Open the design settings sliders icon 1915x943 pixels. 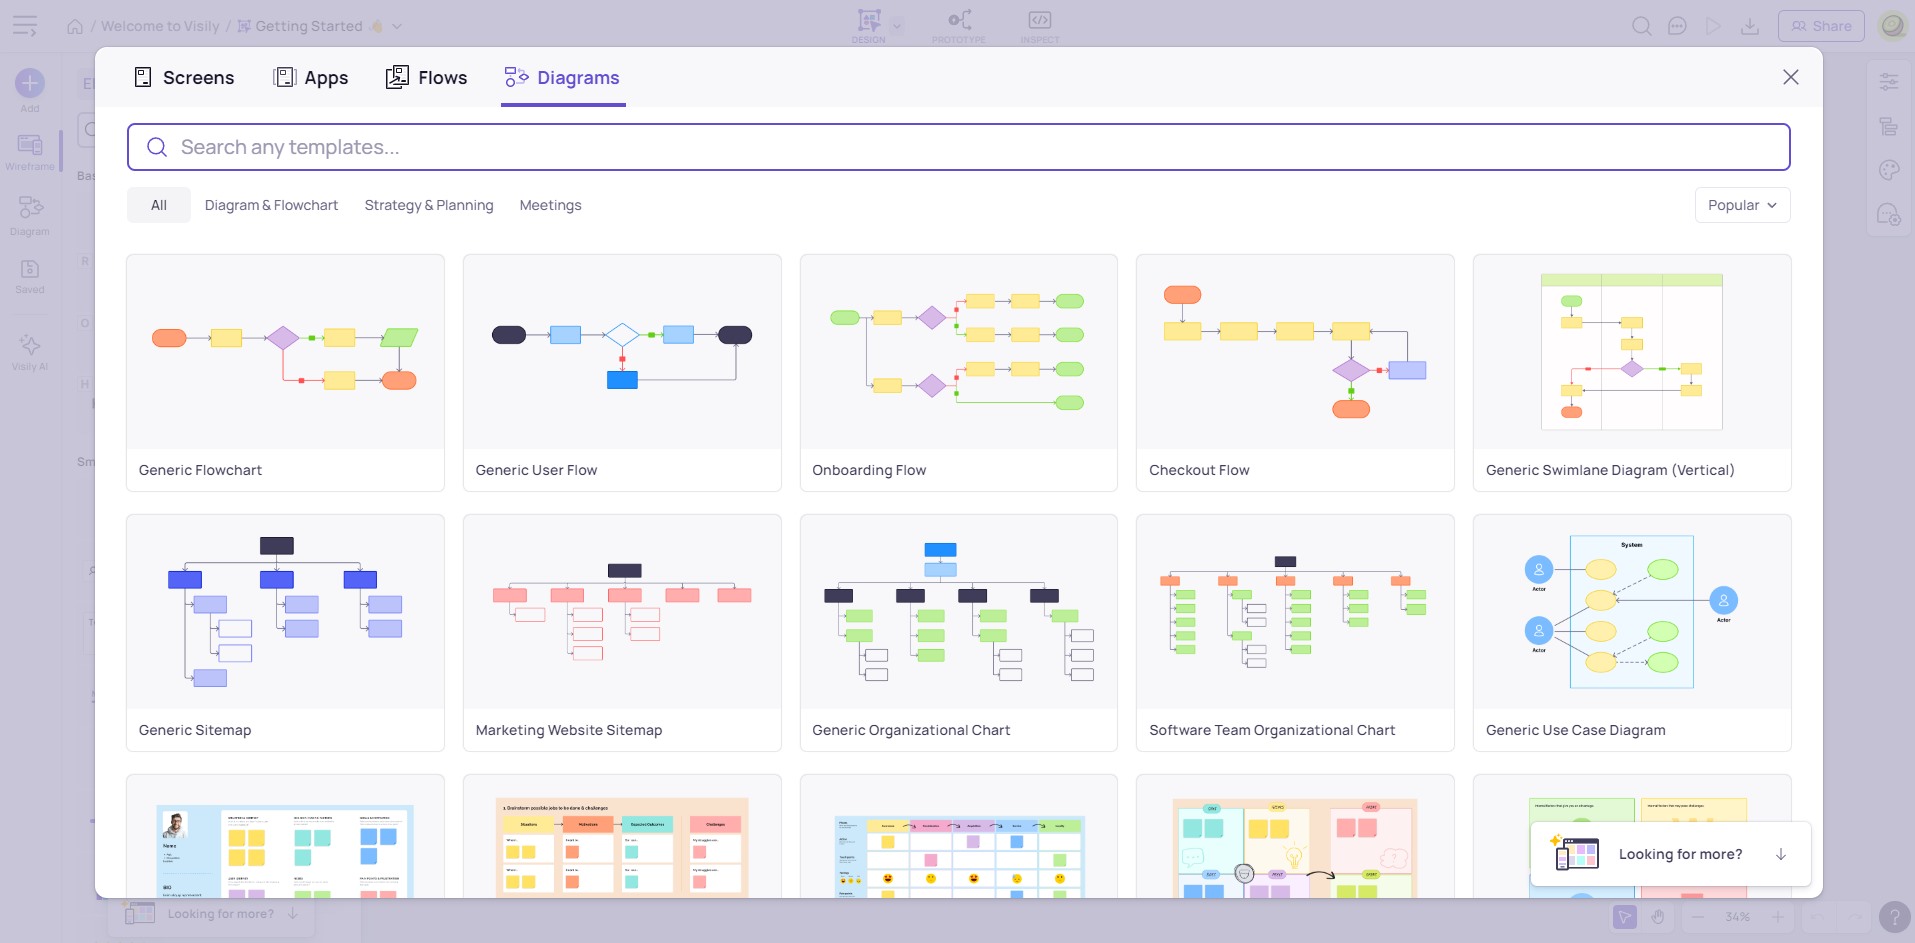pos(1889,82)
